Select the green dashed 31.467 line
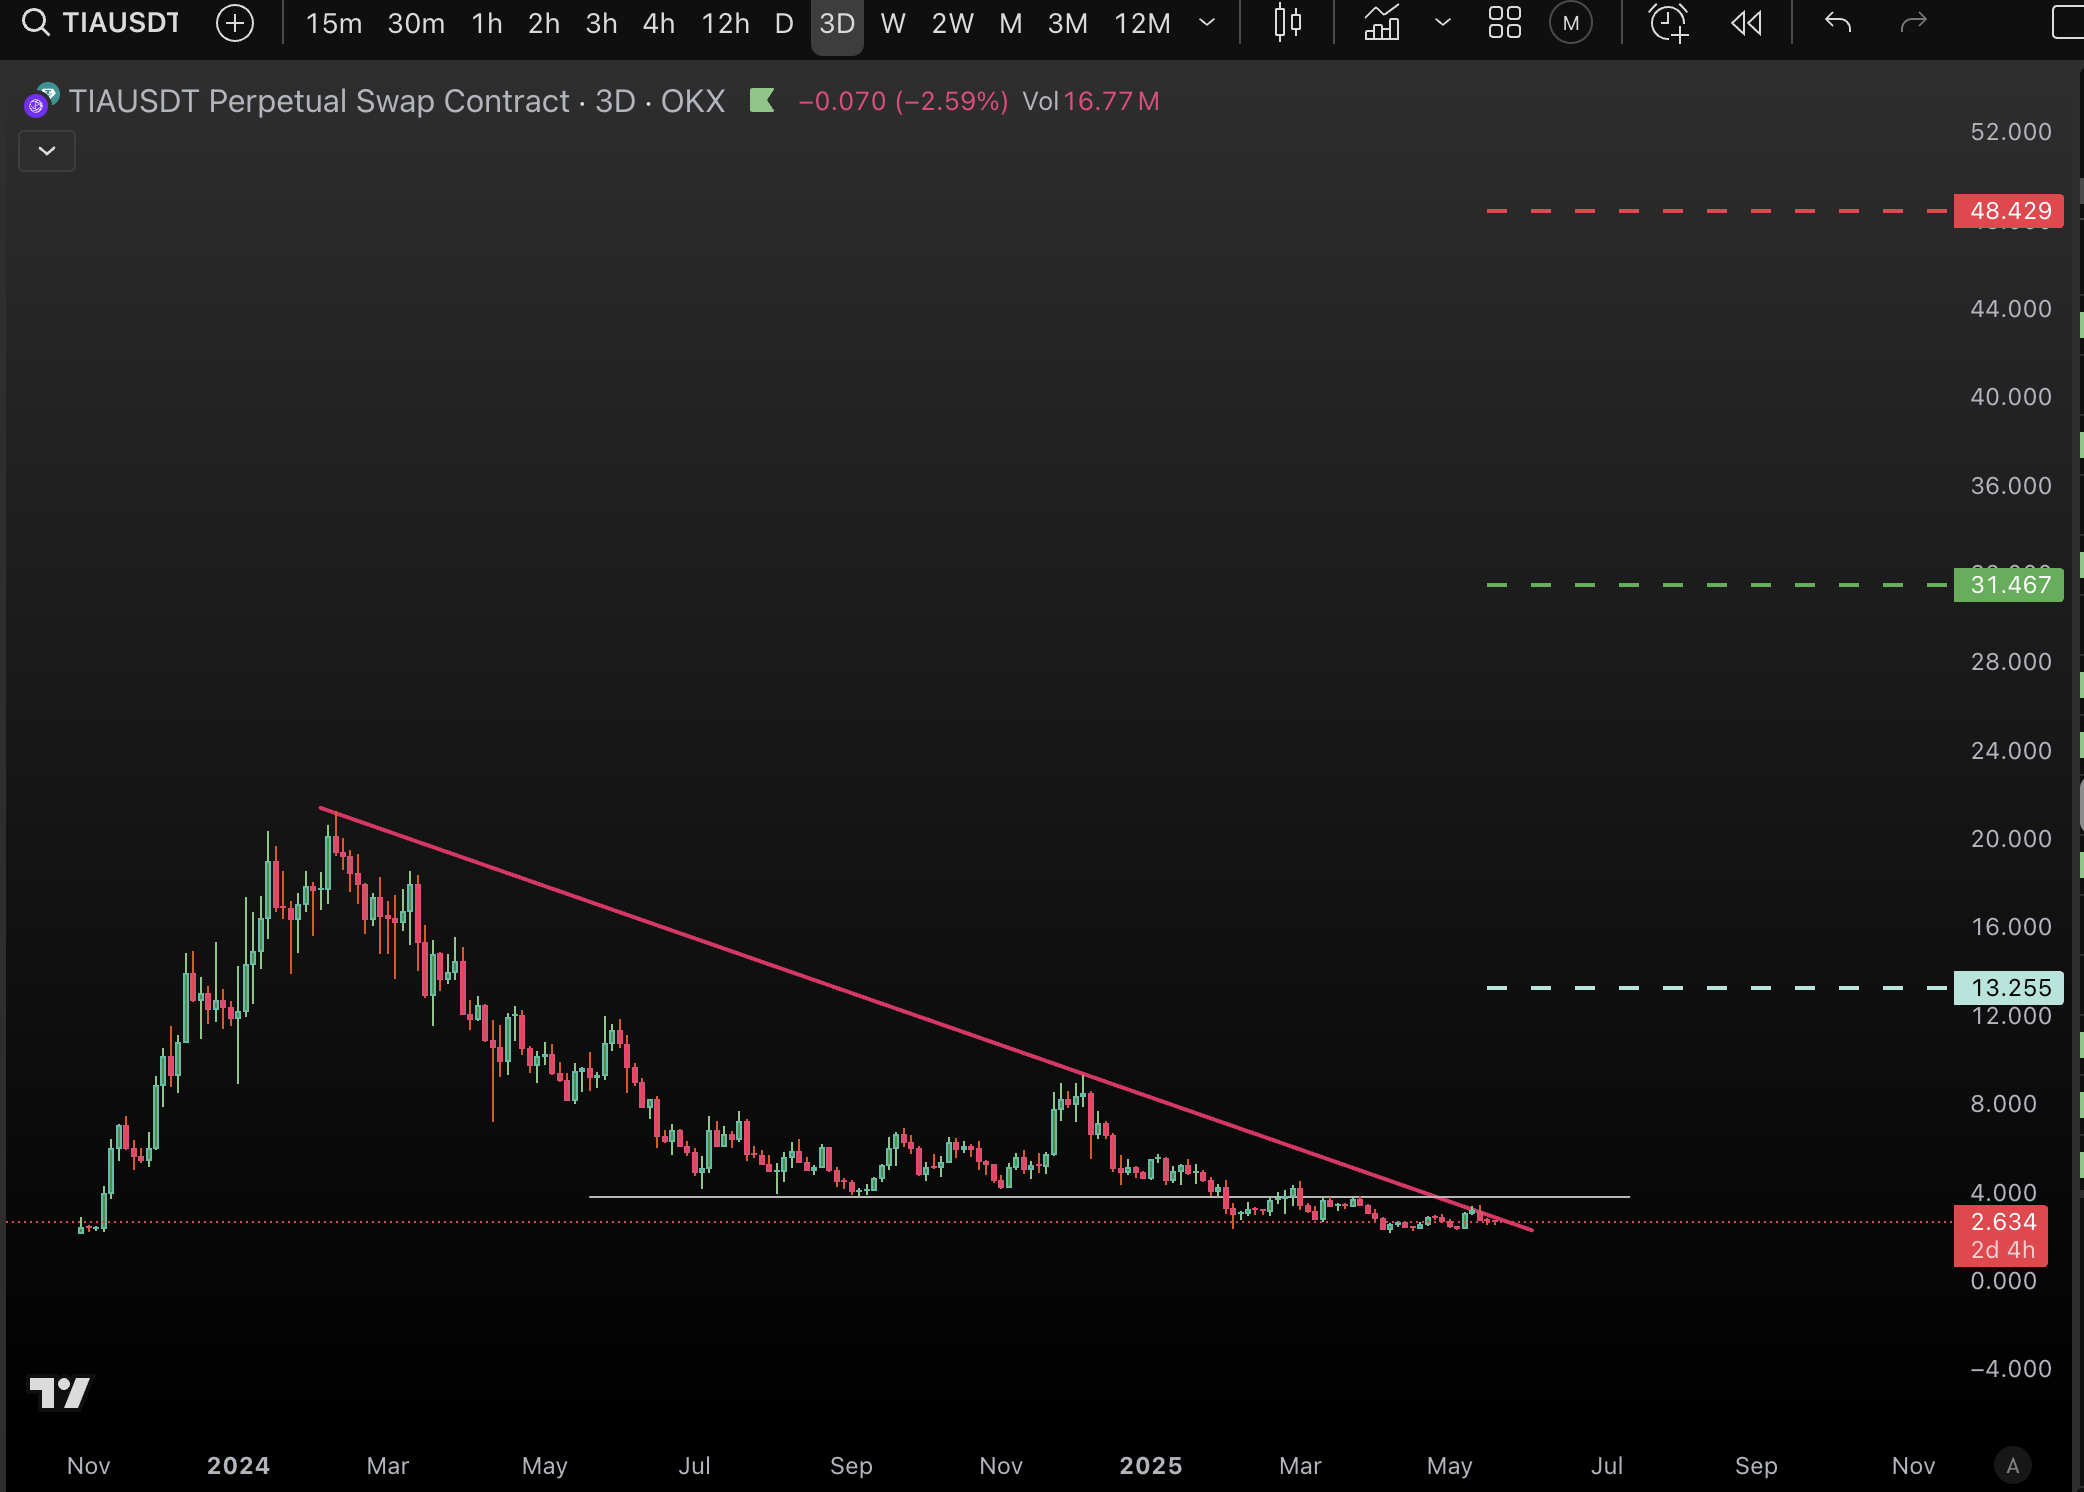The width and height of the screenshot is (2084, 1492). (1717, 585)
